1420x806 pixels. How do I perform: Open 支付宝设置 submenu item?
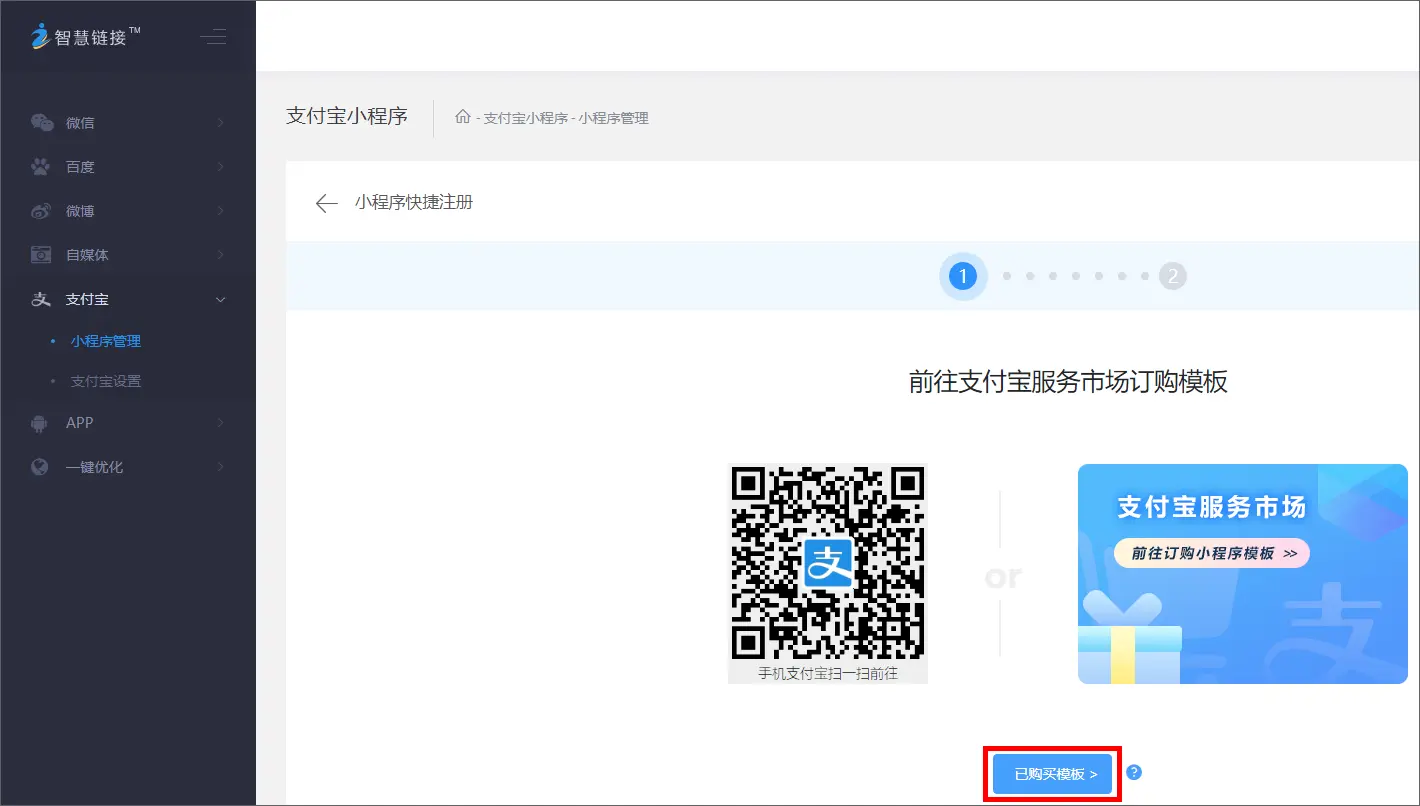pos(106,381)
